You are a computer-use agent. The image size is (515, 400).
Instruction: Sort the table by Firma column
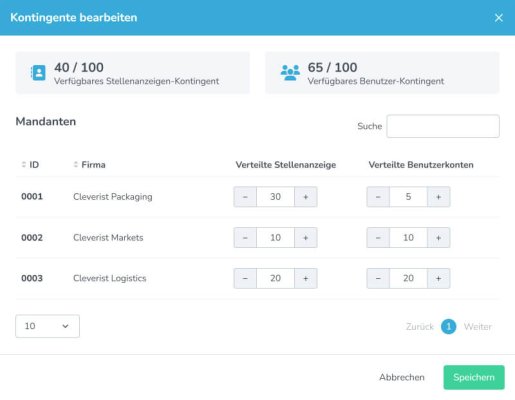coord(89,165)
